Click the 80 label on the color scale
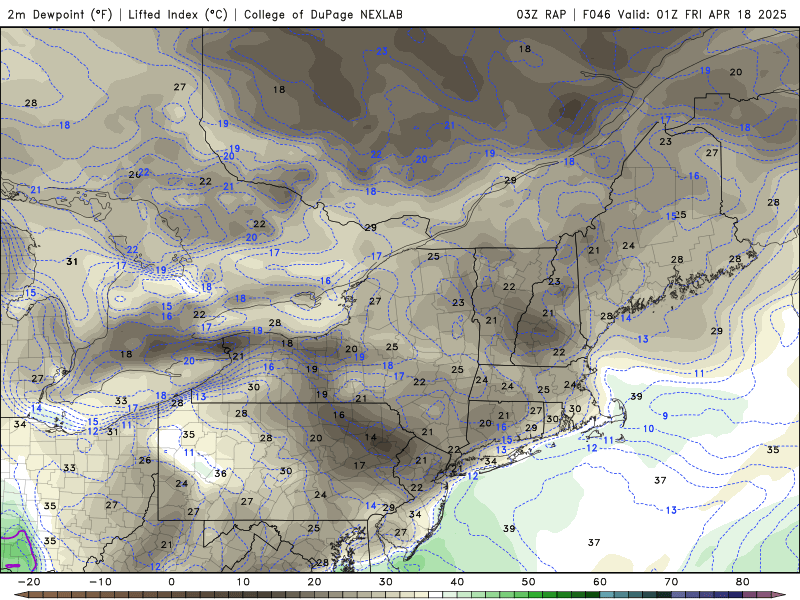The height and width of the screenshot is (600, 800). click(x=743, y=582)
